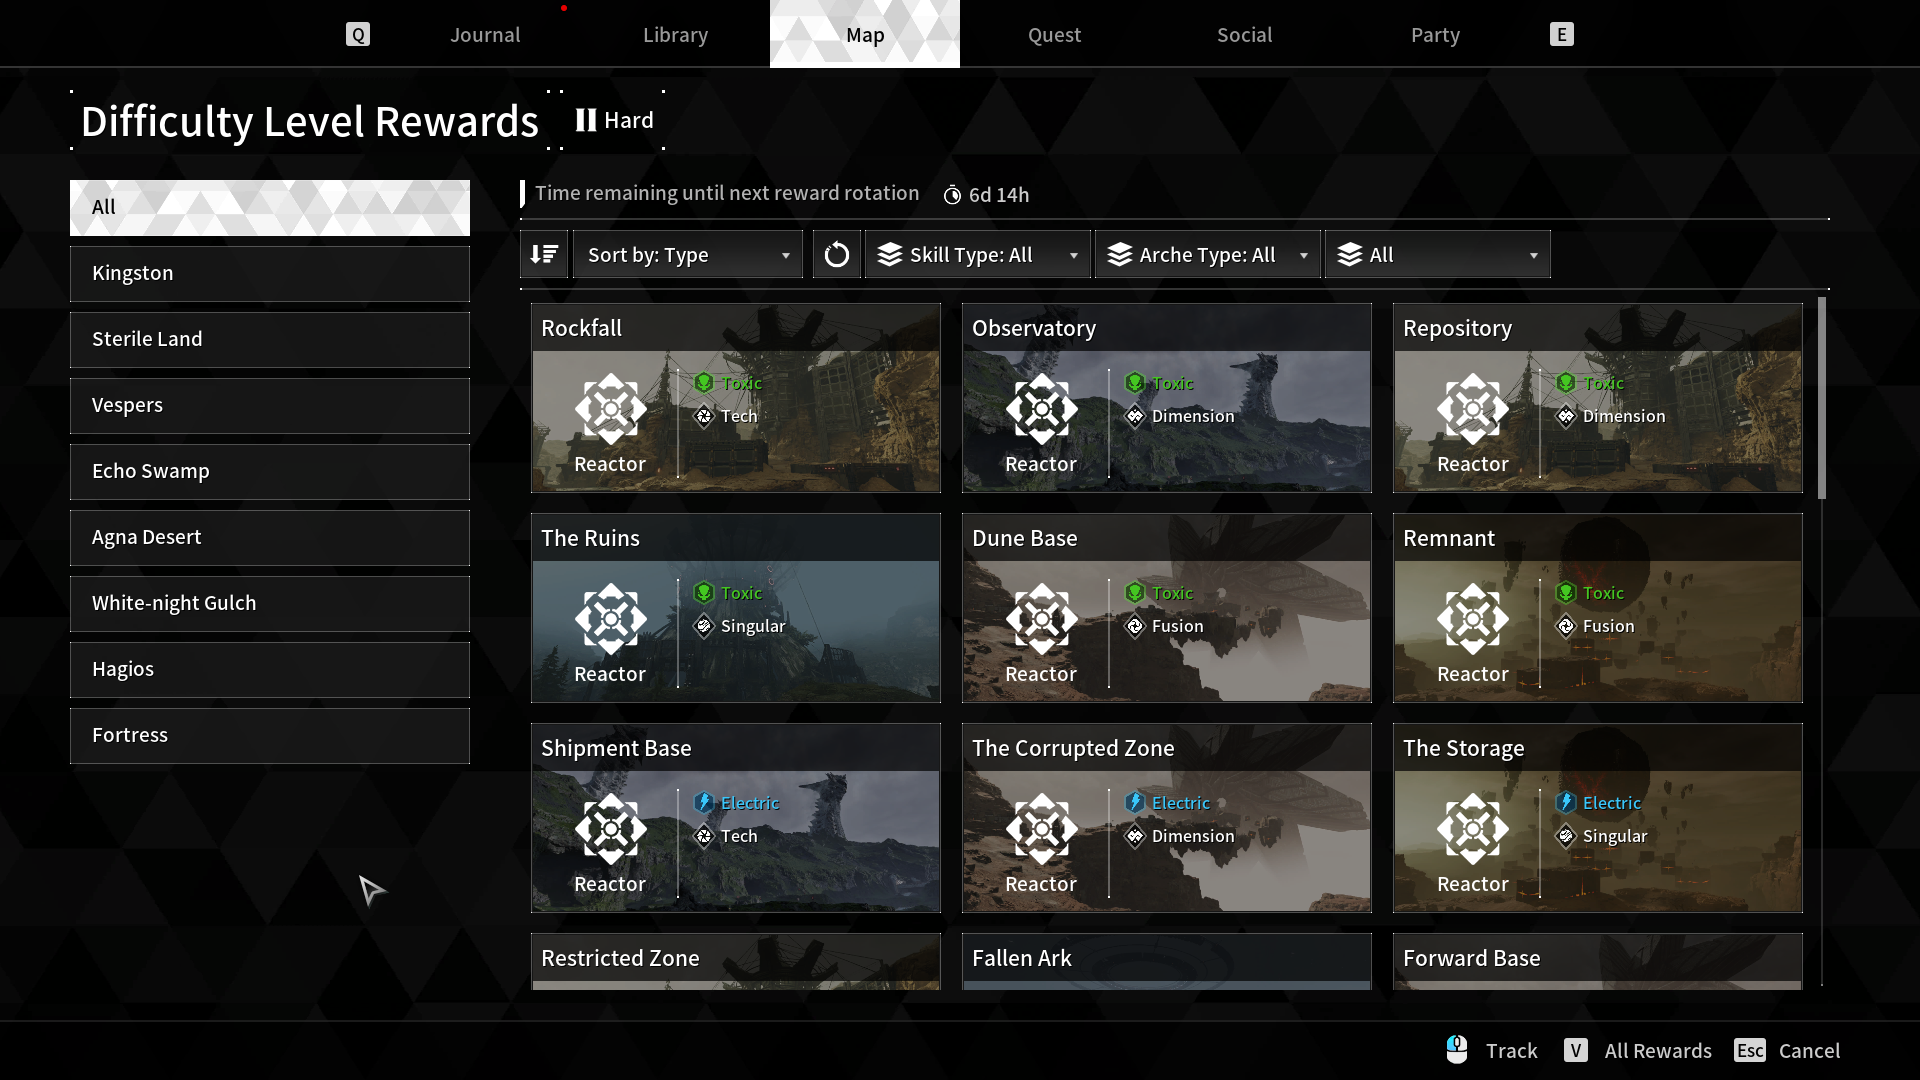Open the Sort by: Type dropdown
The image size is (1920, 1080).
click(687, 254)
